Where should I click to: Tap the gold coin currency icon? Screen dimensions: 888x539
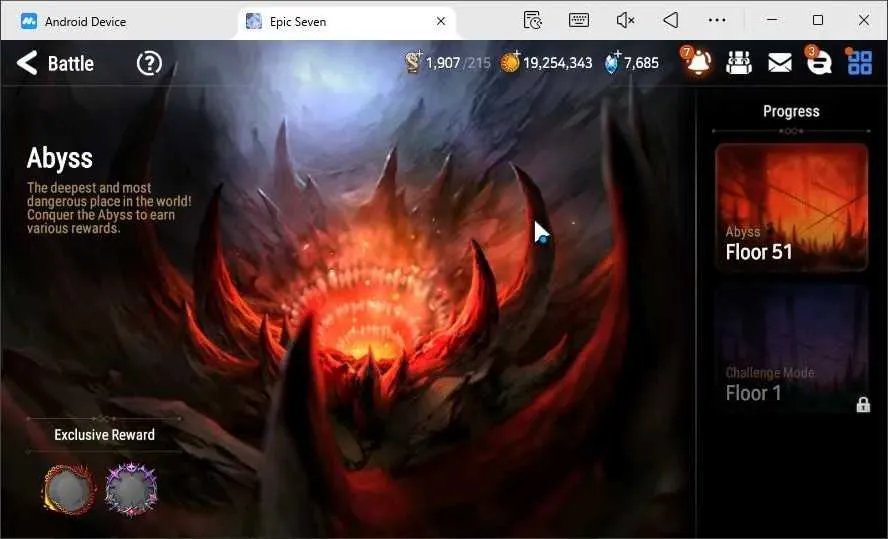[x=510, y=62]
